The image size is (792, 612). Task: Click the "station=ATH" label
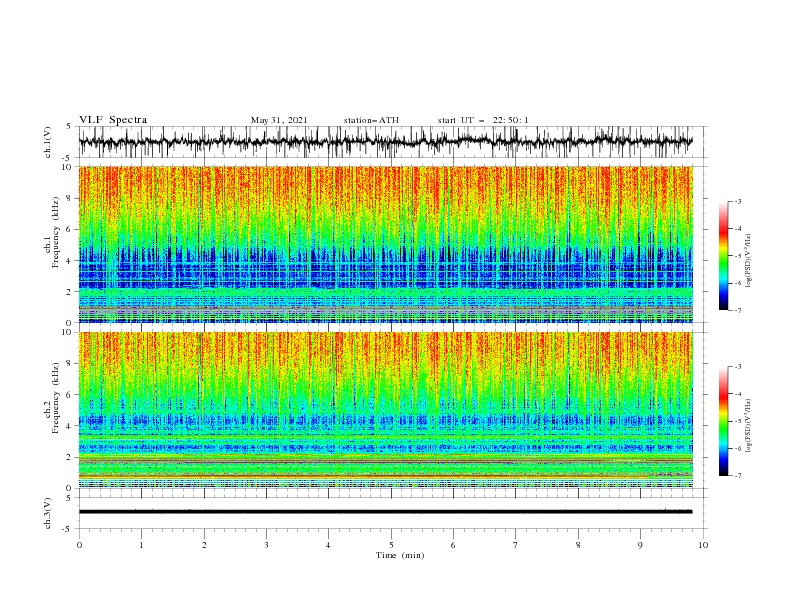371,120
